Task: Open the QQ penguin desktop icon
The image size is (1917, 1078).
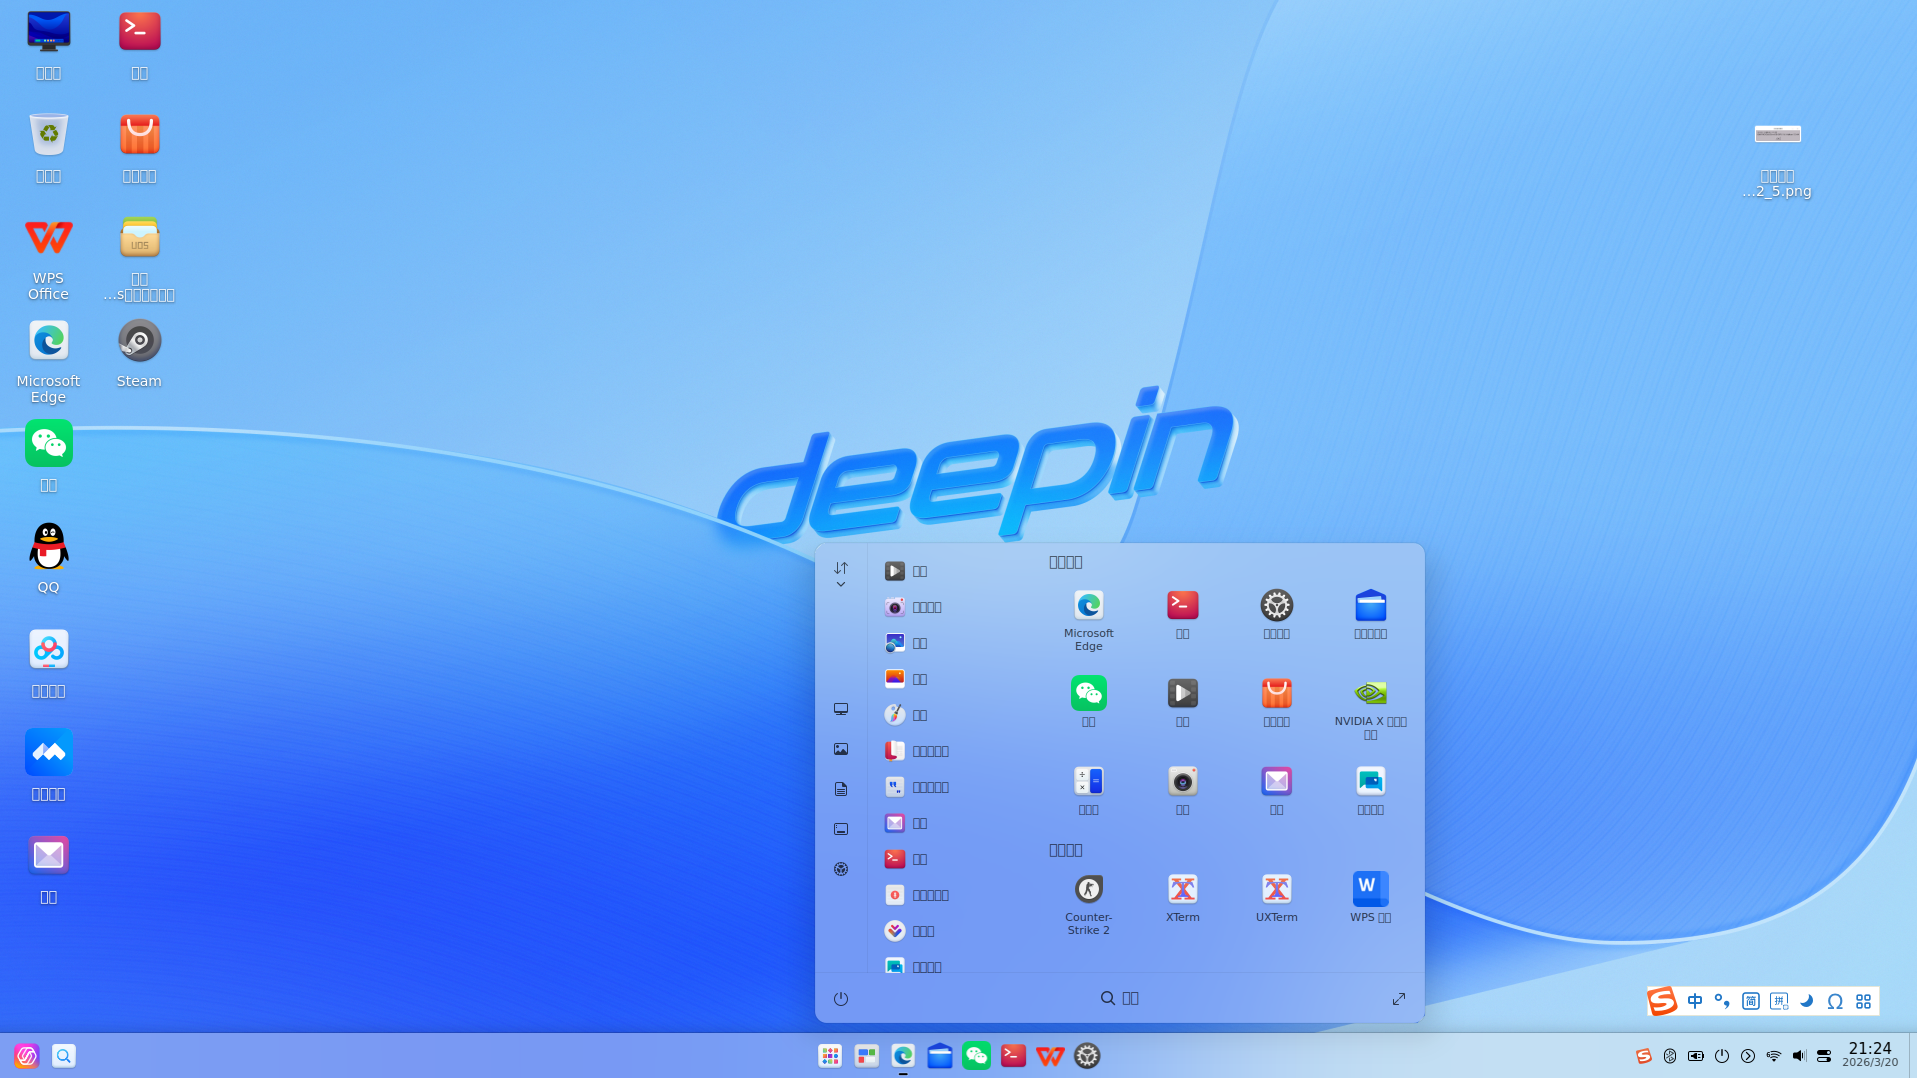Action: point(48,547)
